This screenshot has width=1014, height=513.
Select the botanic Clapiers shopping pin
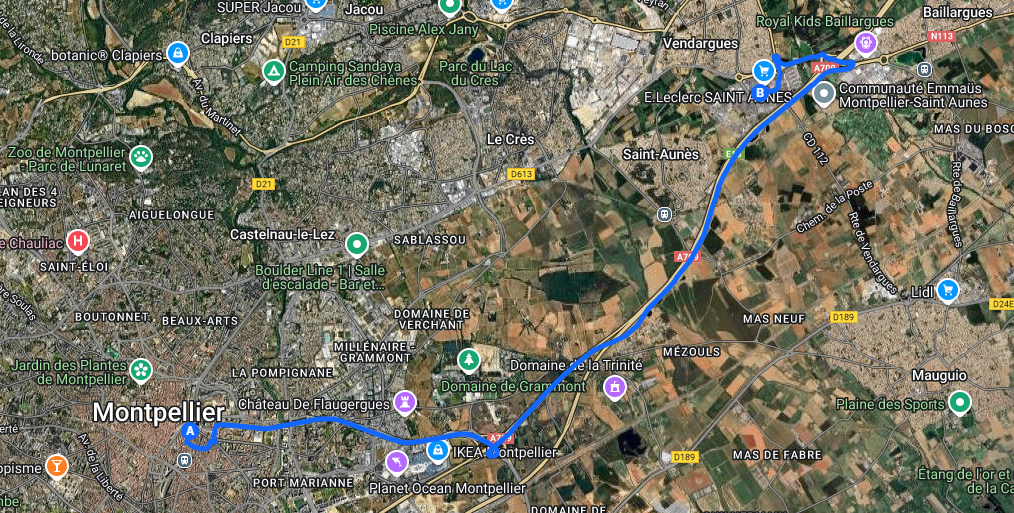177,53
